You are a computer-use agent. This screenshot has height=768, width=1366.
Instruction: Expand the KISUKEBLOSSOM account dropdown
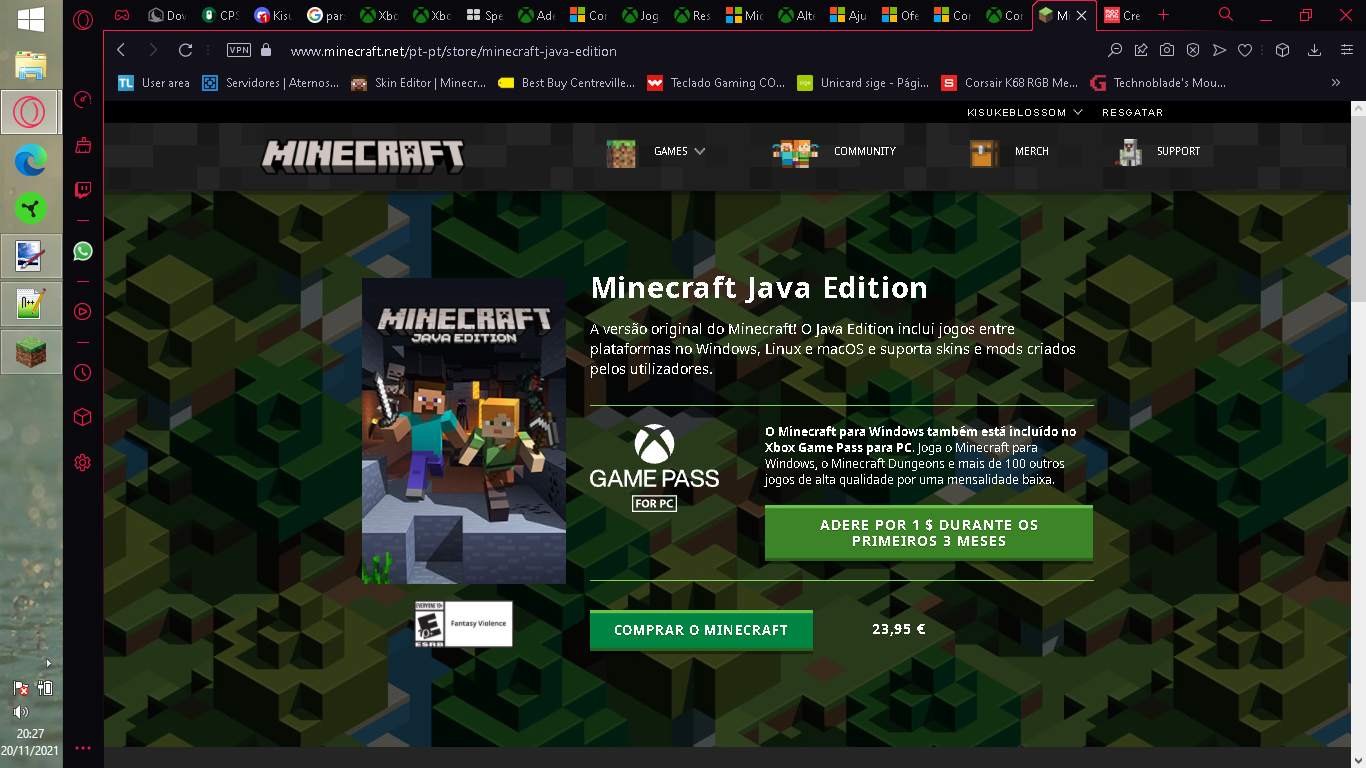[1025, 113]
